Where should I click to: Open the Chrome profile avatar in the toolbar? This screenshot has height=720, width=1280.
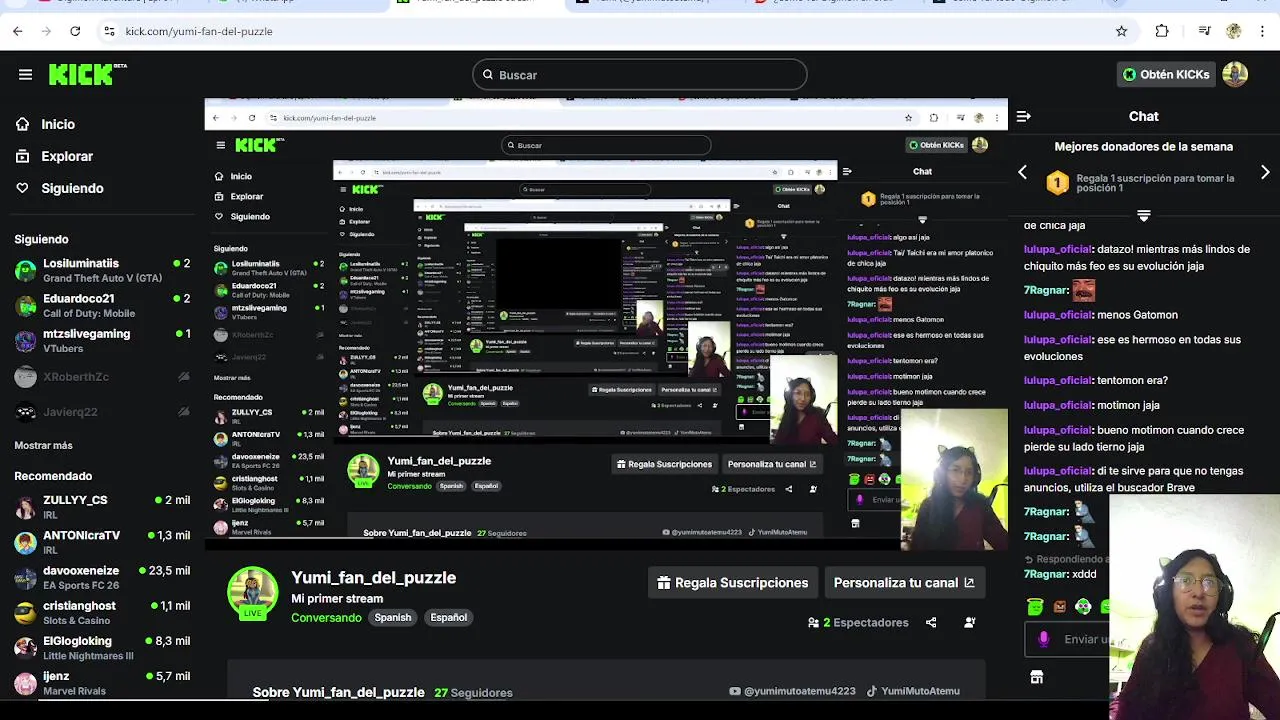(x=1234, y=31)
